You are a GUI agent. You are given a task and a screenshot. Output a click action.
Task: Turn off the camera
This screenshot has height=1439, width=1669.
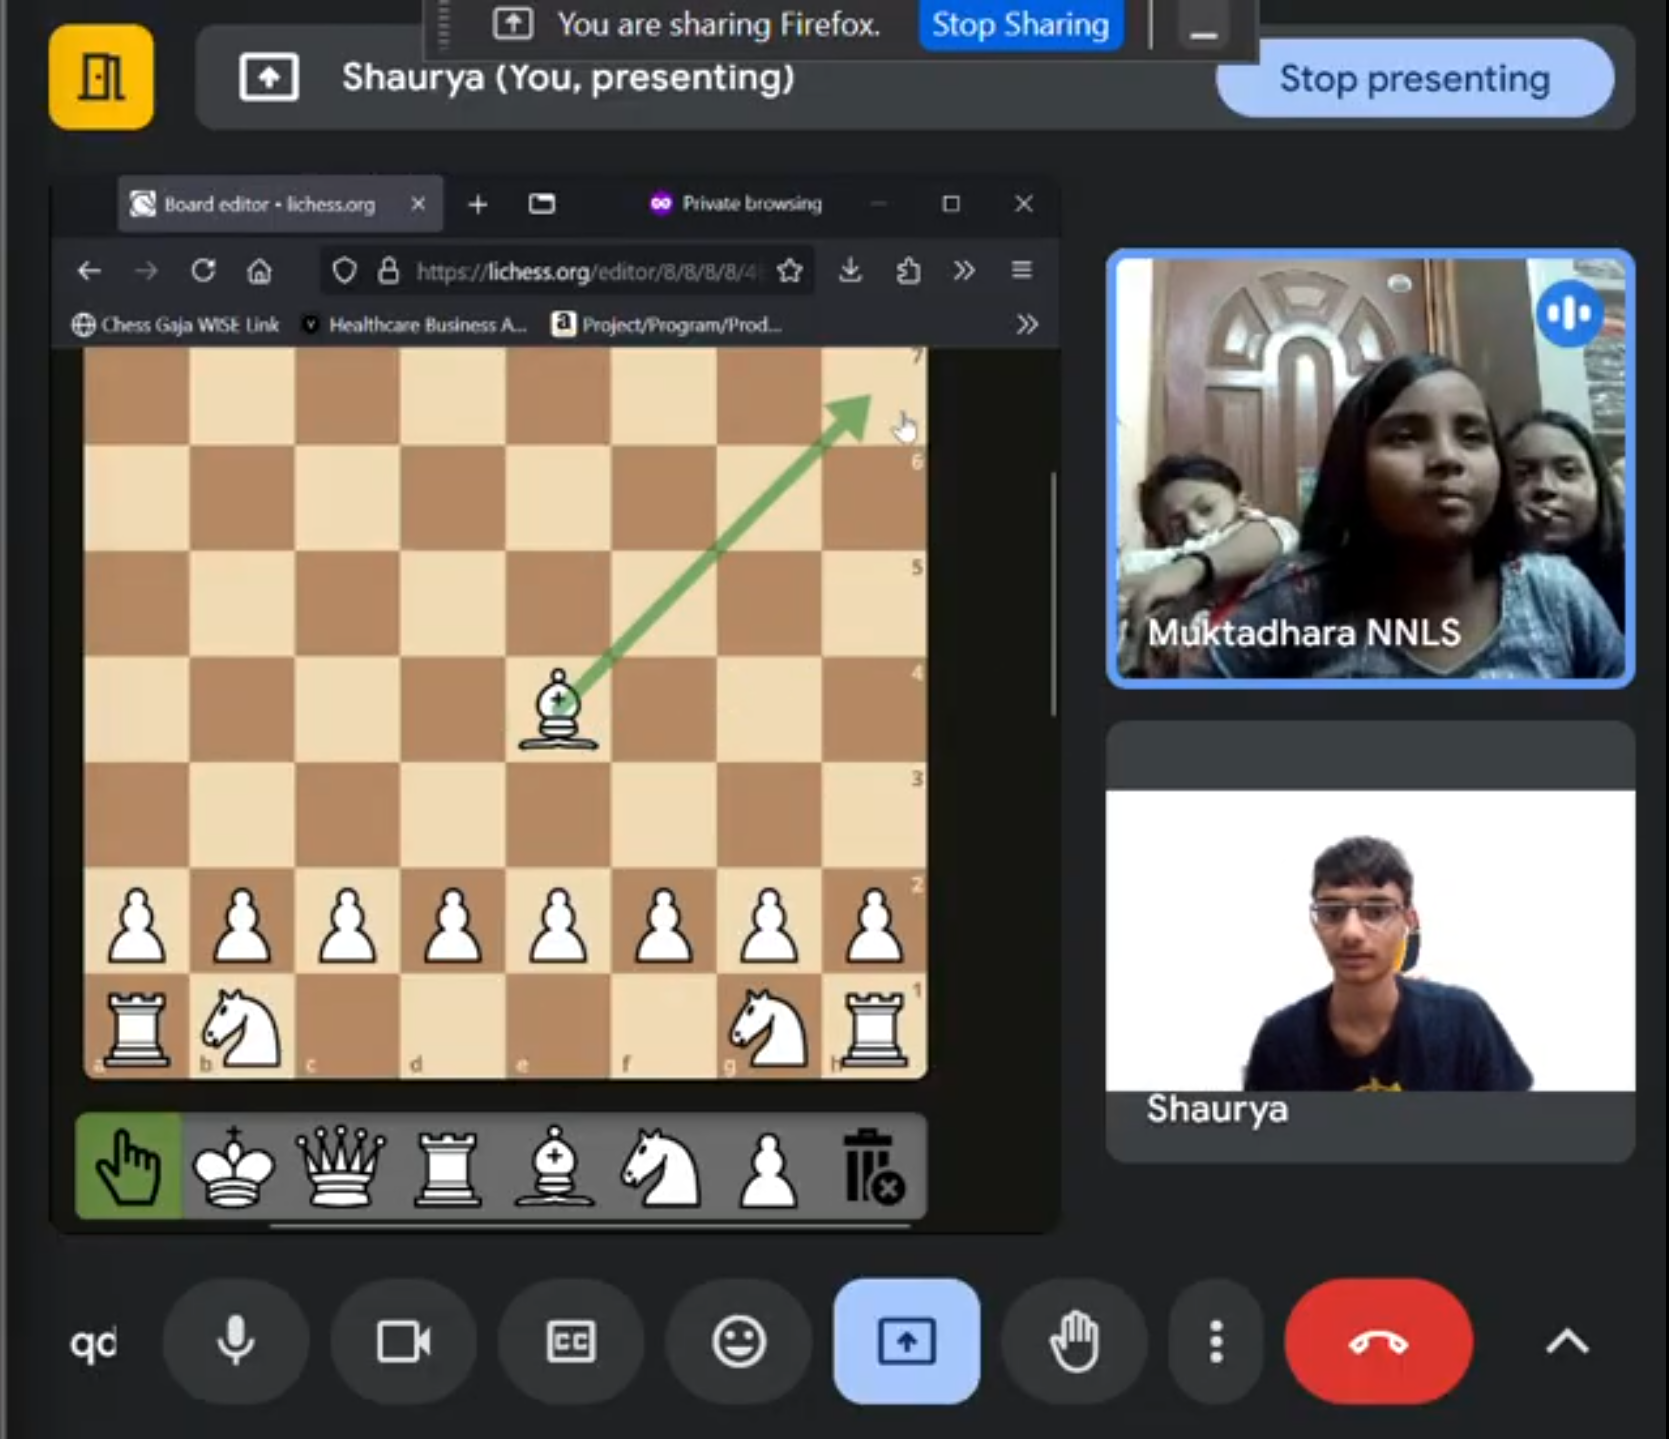coord(403,1341)
